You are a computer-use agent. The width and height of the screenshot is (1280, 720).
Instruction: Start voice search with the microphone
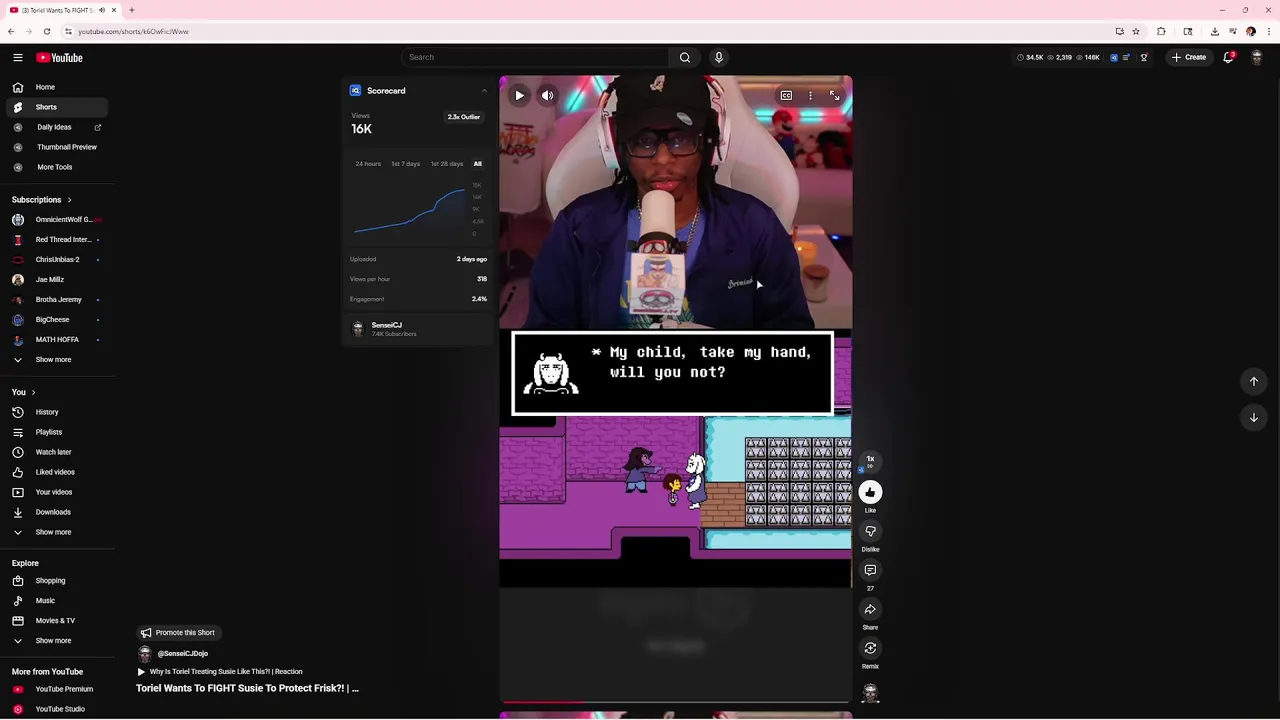click(718, 57)
